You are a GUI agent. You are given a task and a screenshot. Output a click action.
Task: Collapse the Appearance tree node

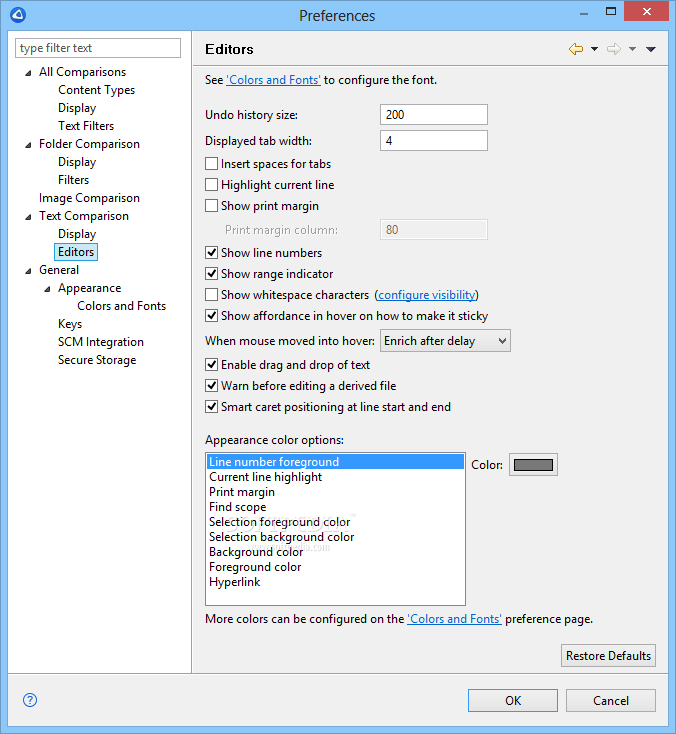[47, 289]
